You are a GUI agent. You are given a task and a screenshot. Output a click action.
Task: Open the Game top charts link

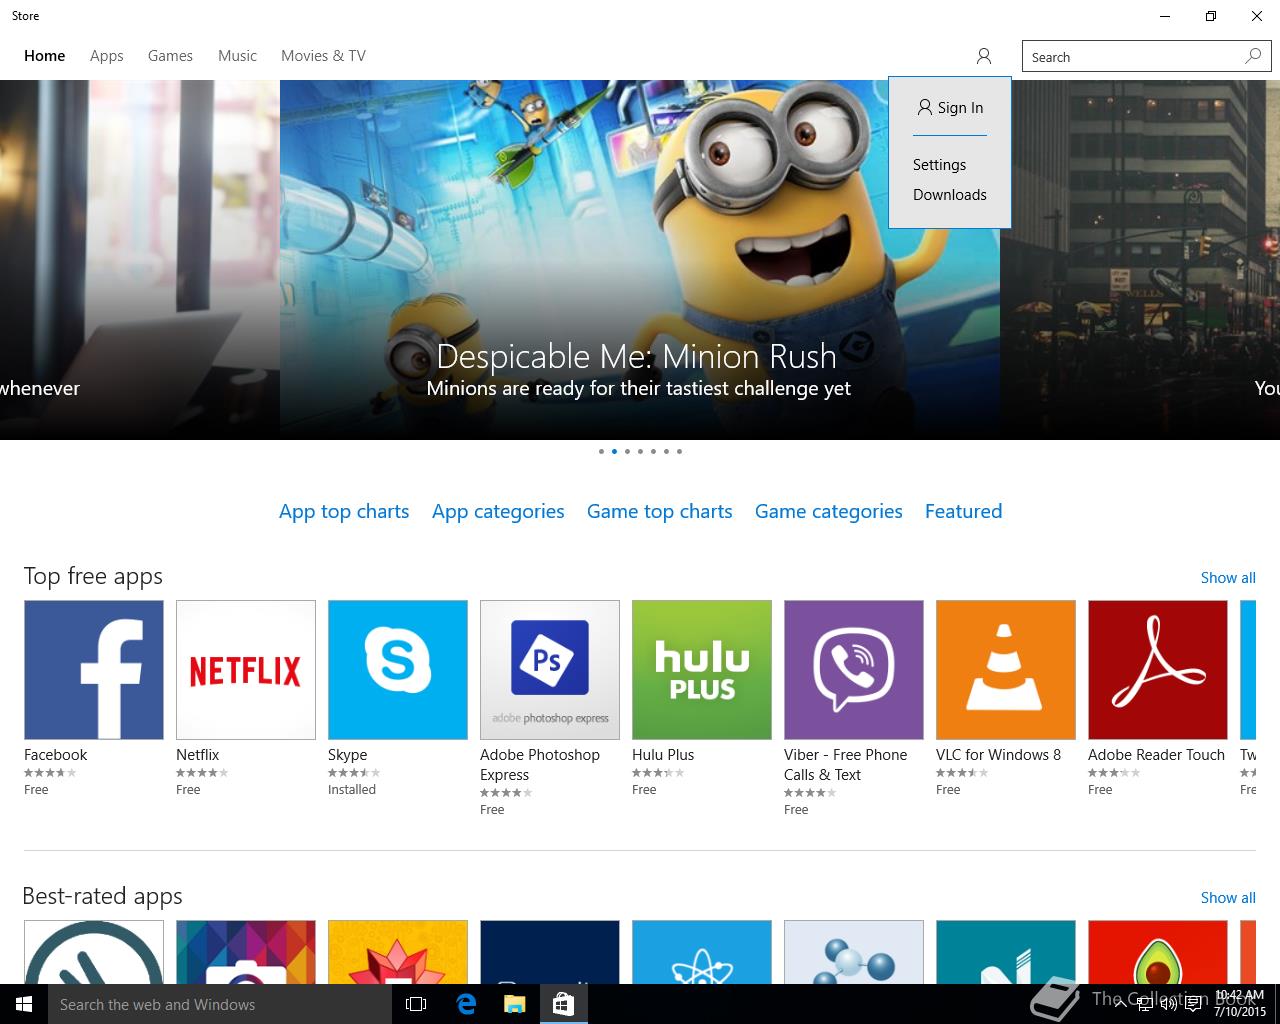click(660, 512)
